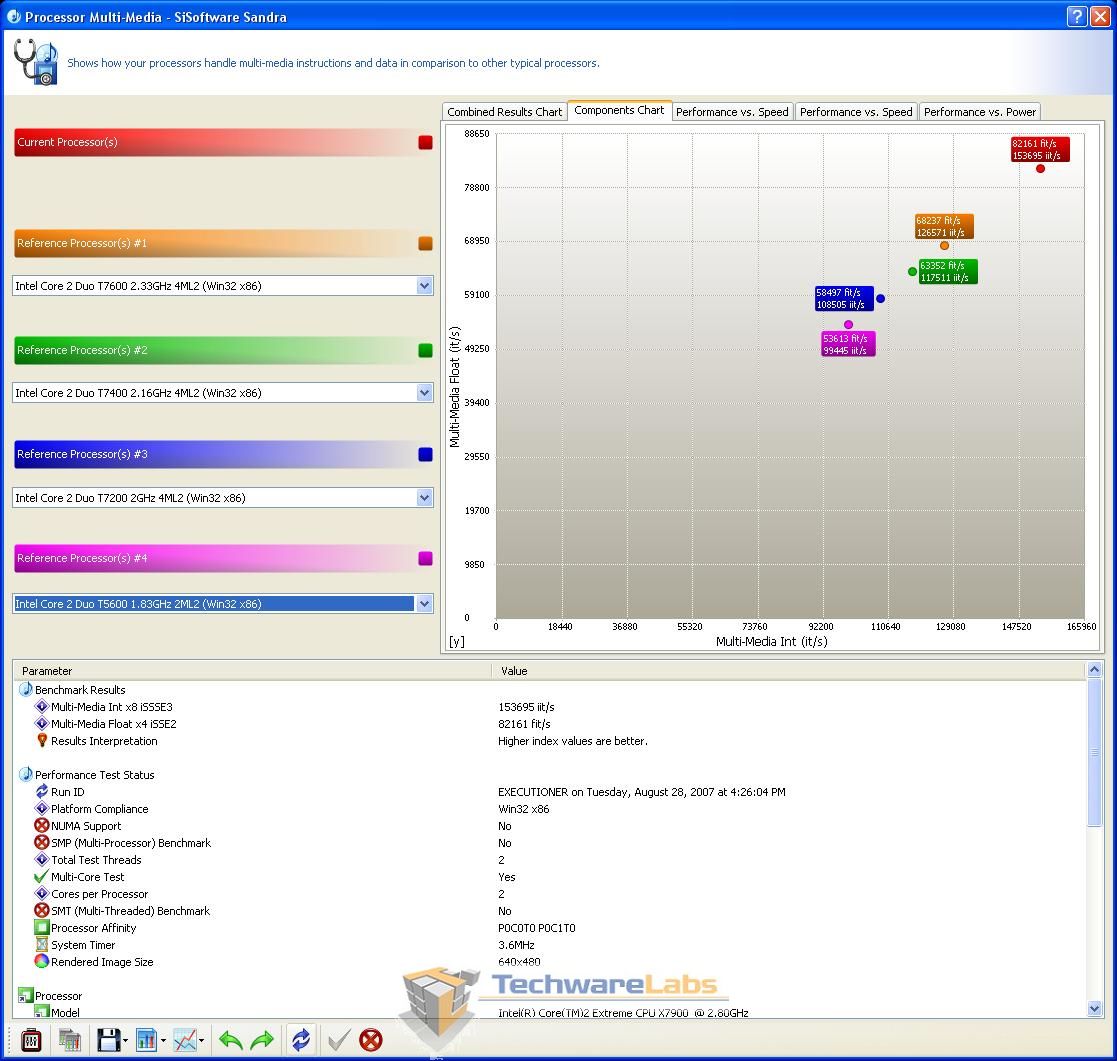Screen dimensions: 1117x1061
Task: Click the bar chart icon in toolbar
Action: click(x=146, y=1040)
